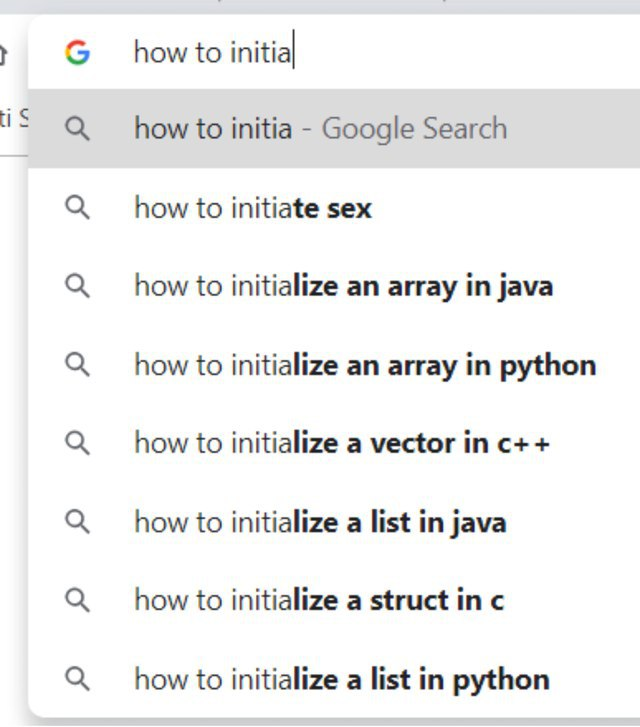
Task: Click magnifier icon next to 'array in java'
Action: pos(77,286)
